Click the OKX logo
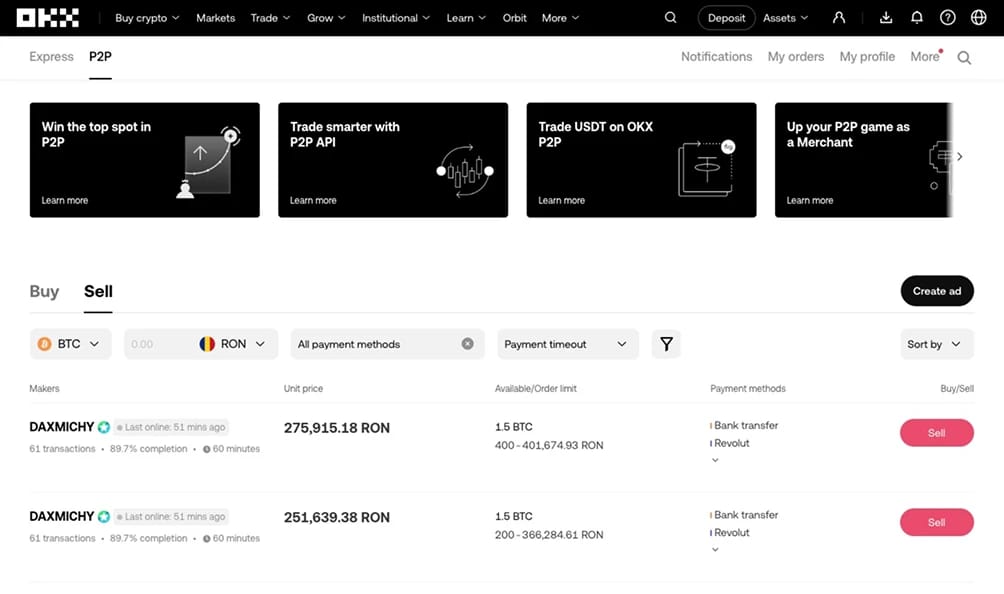The width and height of the screenshot is (1004, 594). click(x=48, y=18)
